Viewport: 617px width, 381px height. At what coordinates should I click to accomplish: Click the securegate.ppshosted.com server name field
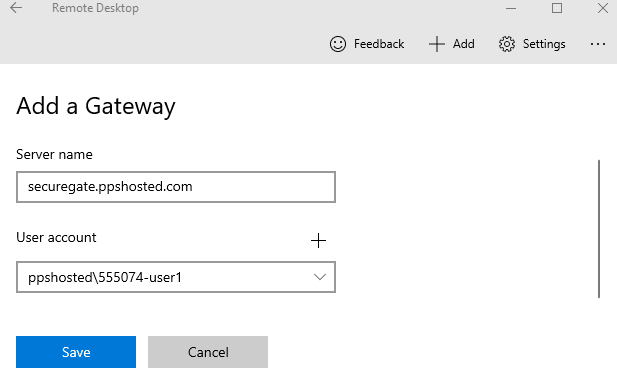(x=176, y=187)
